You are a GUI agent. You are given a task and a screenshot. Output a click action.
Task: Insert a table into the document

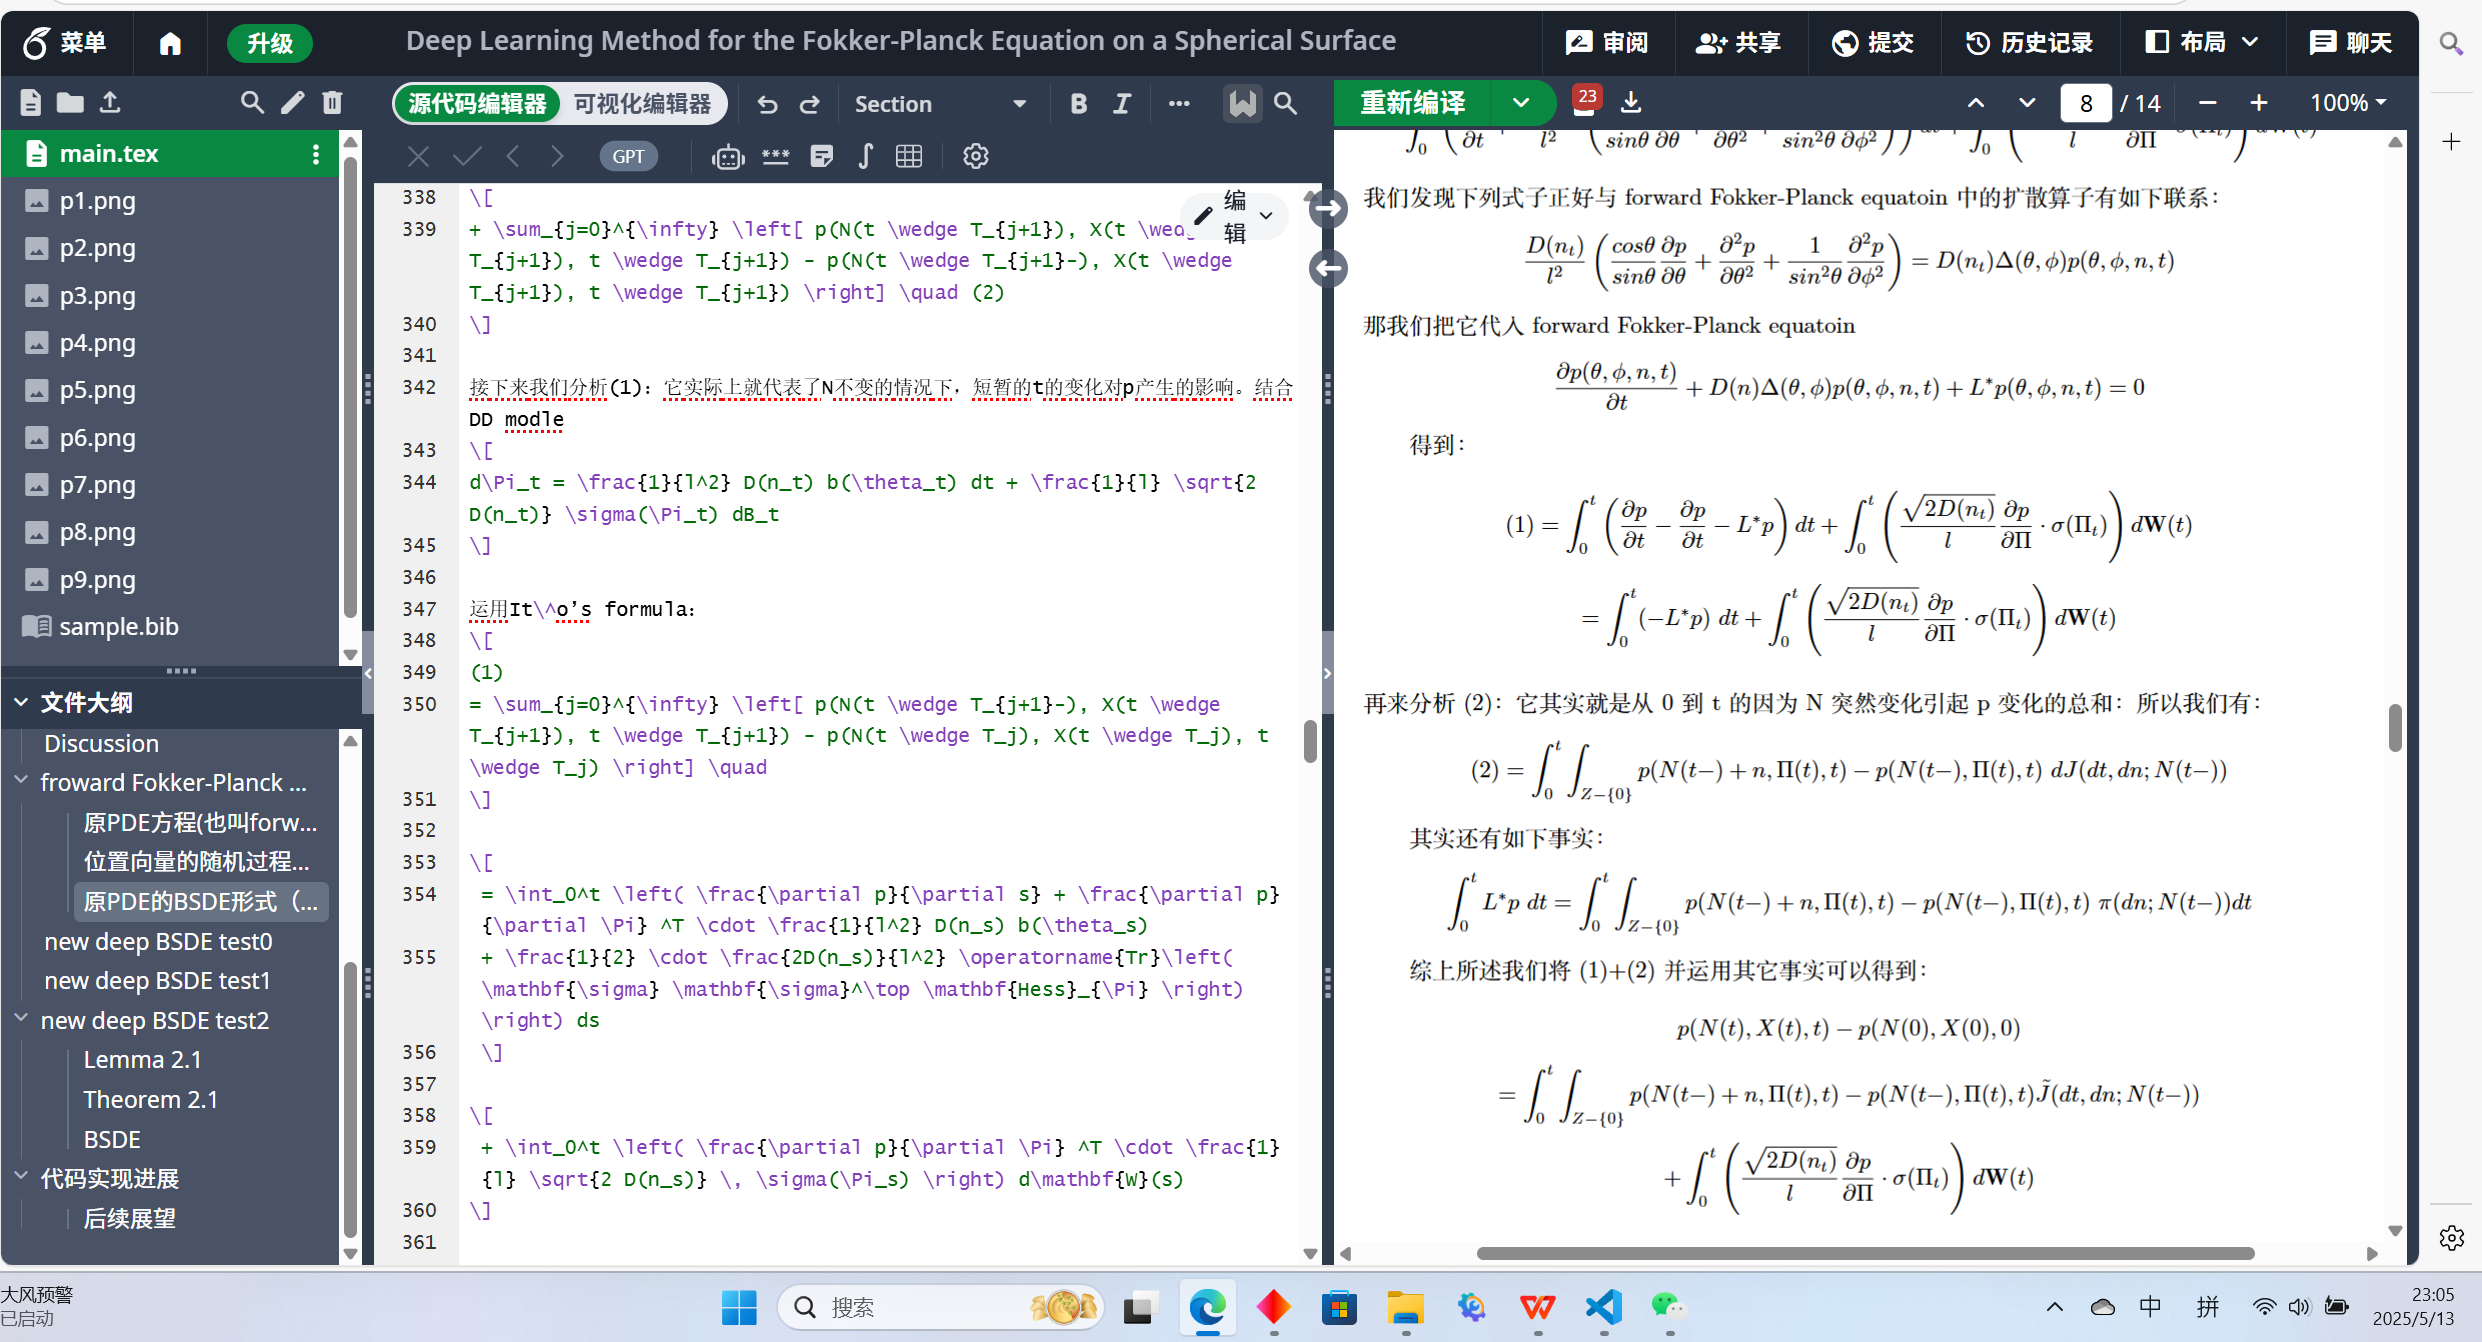coord(908,156)
